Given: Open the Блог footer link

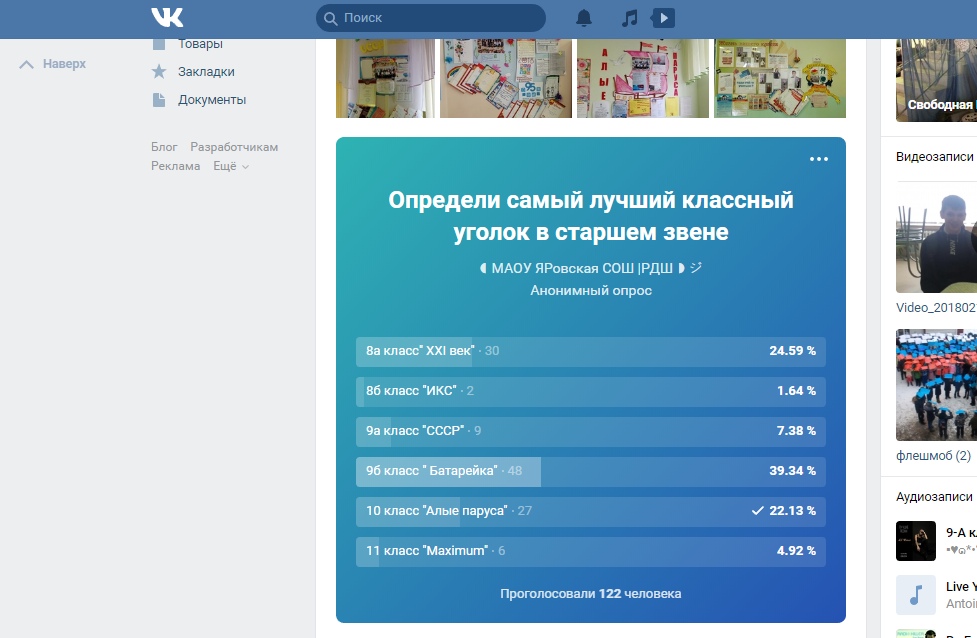Looking at the screenshot, I should click(164, 147).
